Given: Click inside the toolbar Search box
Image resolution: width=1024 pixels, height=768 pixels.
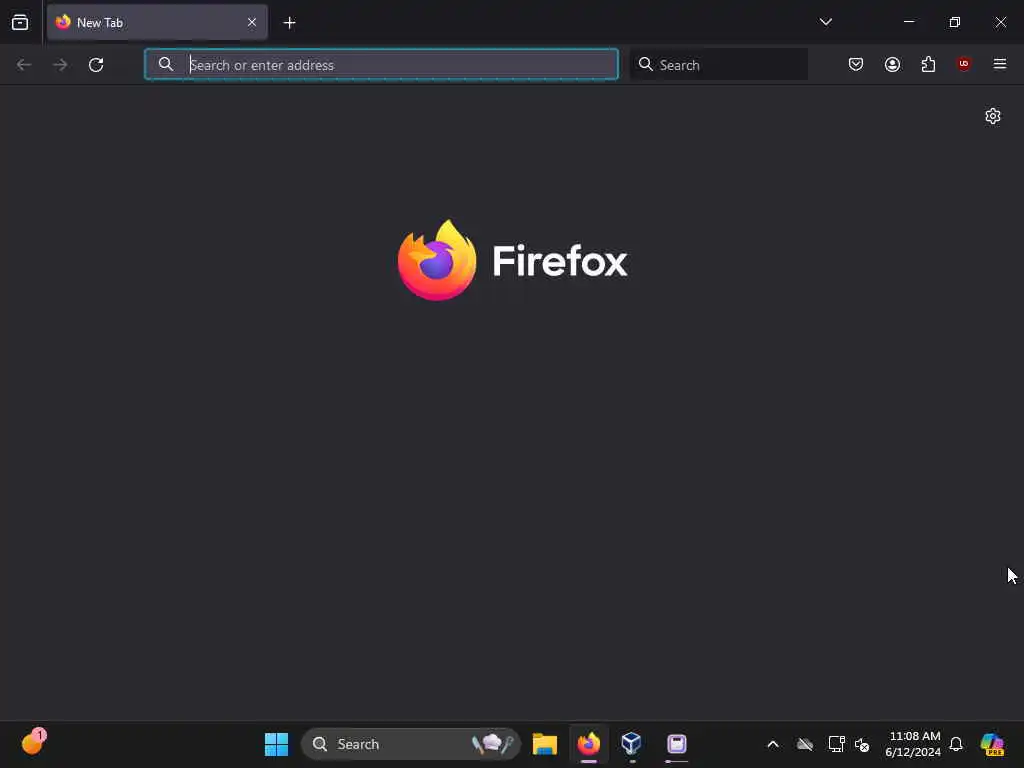Looking at the screenshot, I should coord(719,64).
